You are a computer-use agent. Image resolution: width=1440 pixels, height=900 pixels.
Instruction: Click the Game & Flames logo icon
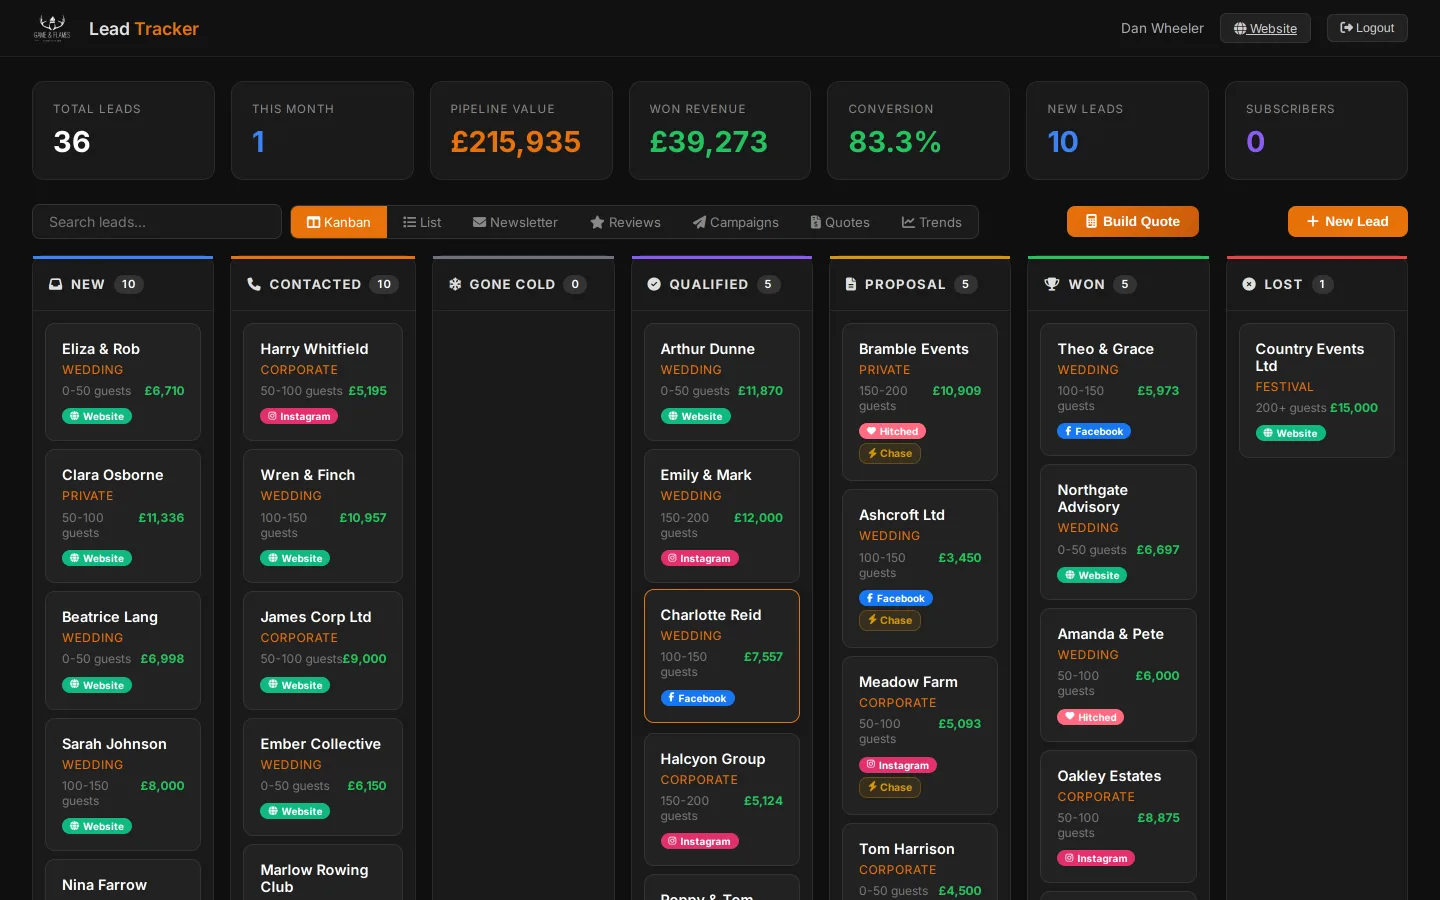click(52, 28)
